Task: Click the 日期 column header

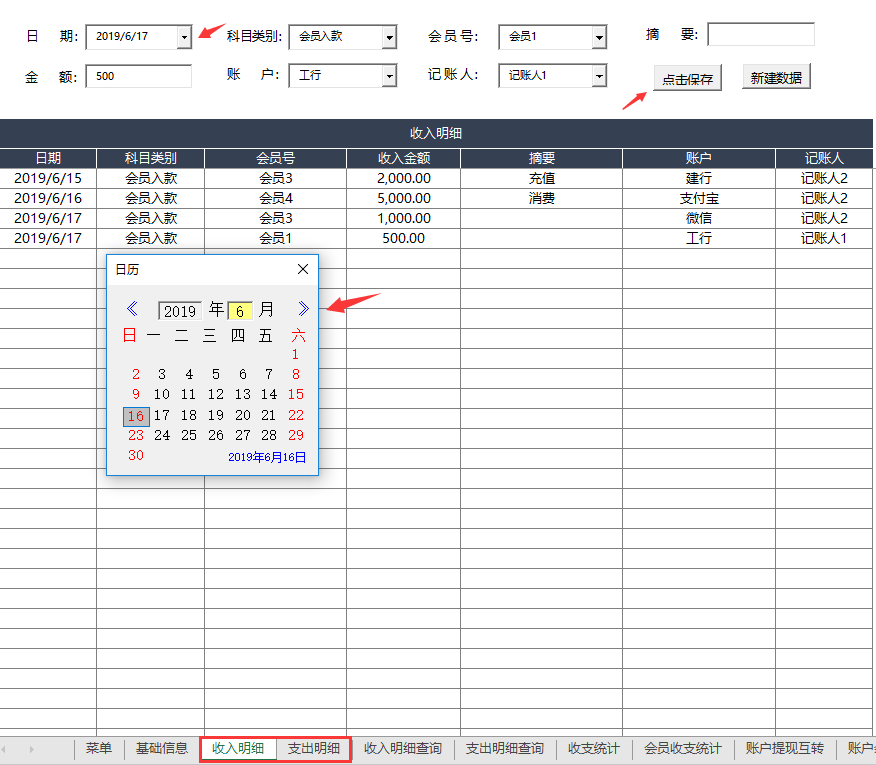Action: (x=48, y=158)
